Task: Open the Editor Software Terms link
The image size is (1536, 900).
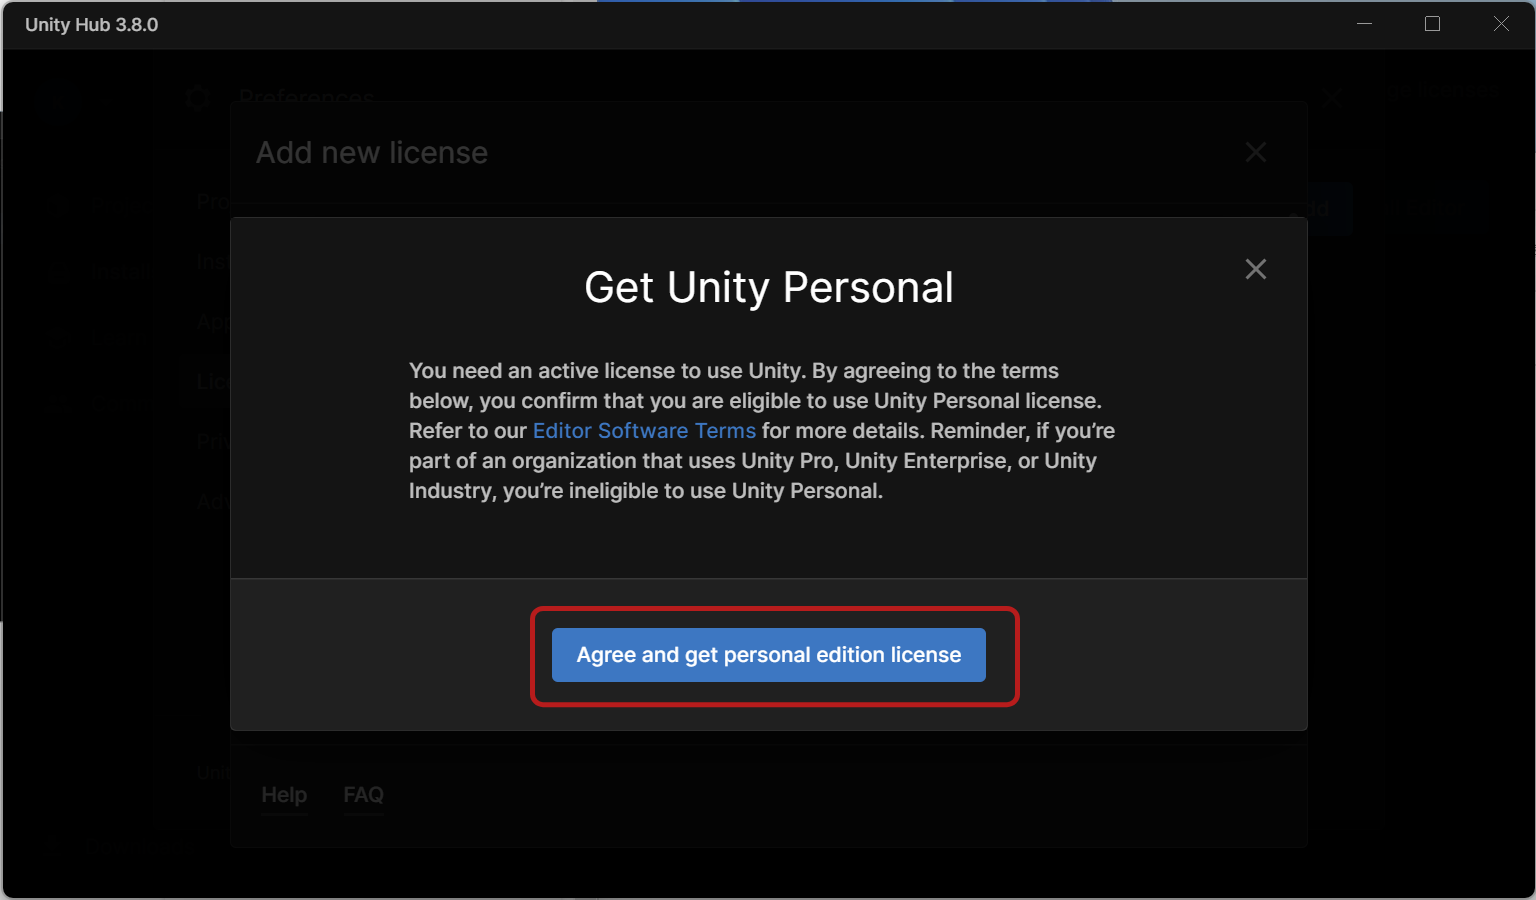Action: point(644,431)
